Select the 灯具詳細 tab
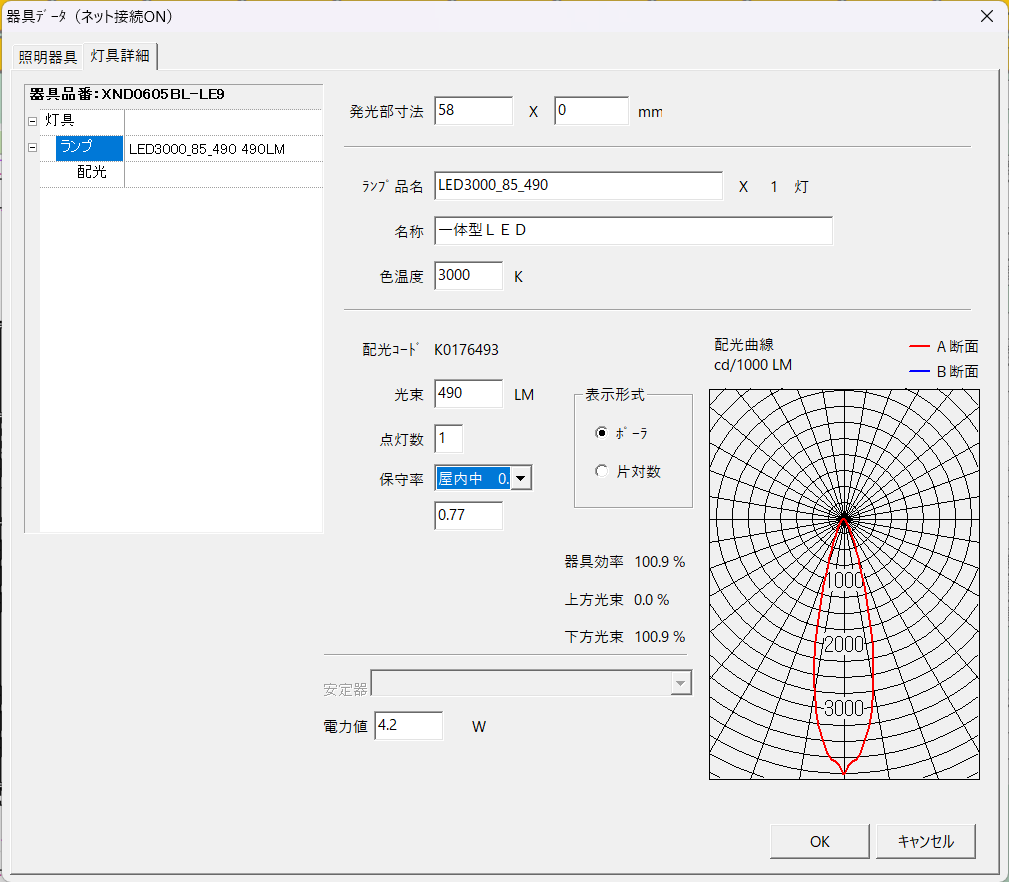The width and height of the screenshot is (1009, 882). (120, 56)
